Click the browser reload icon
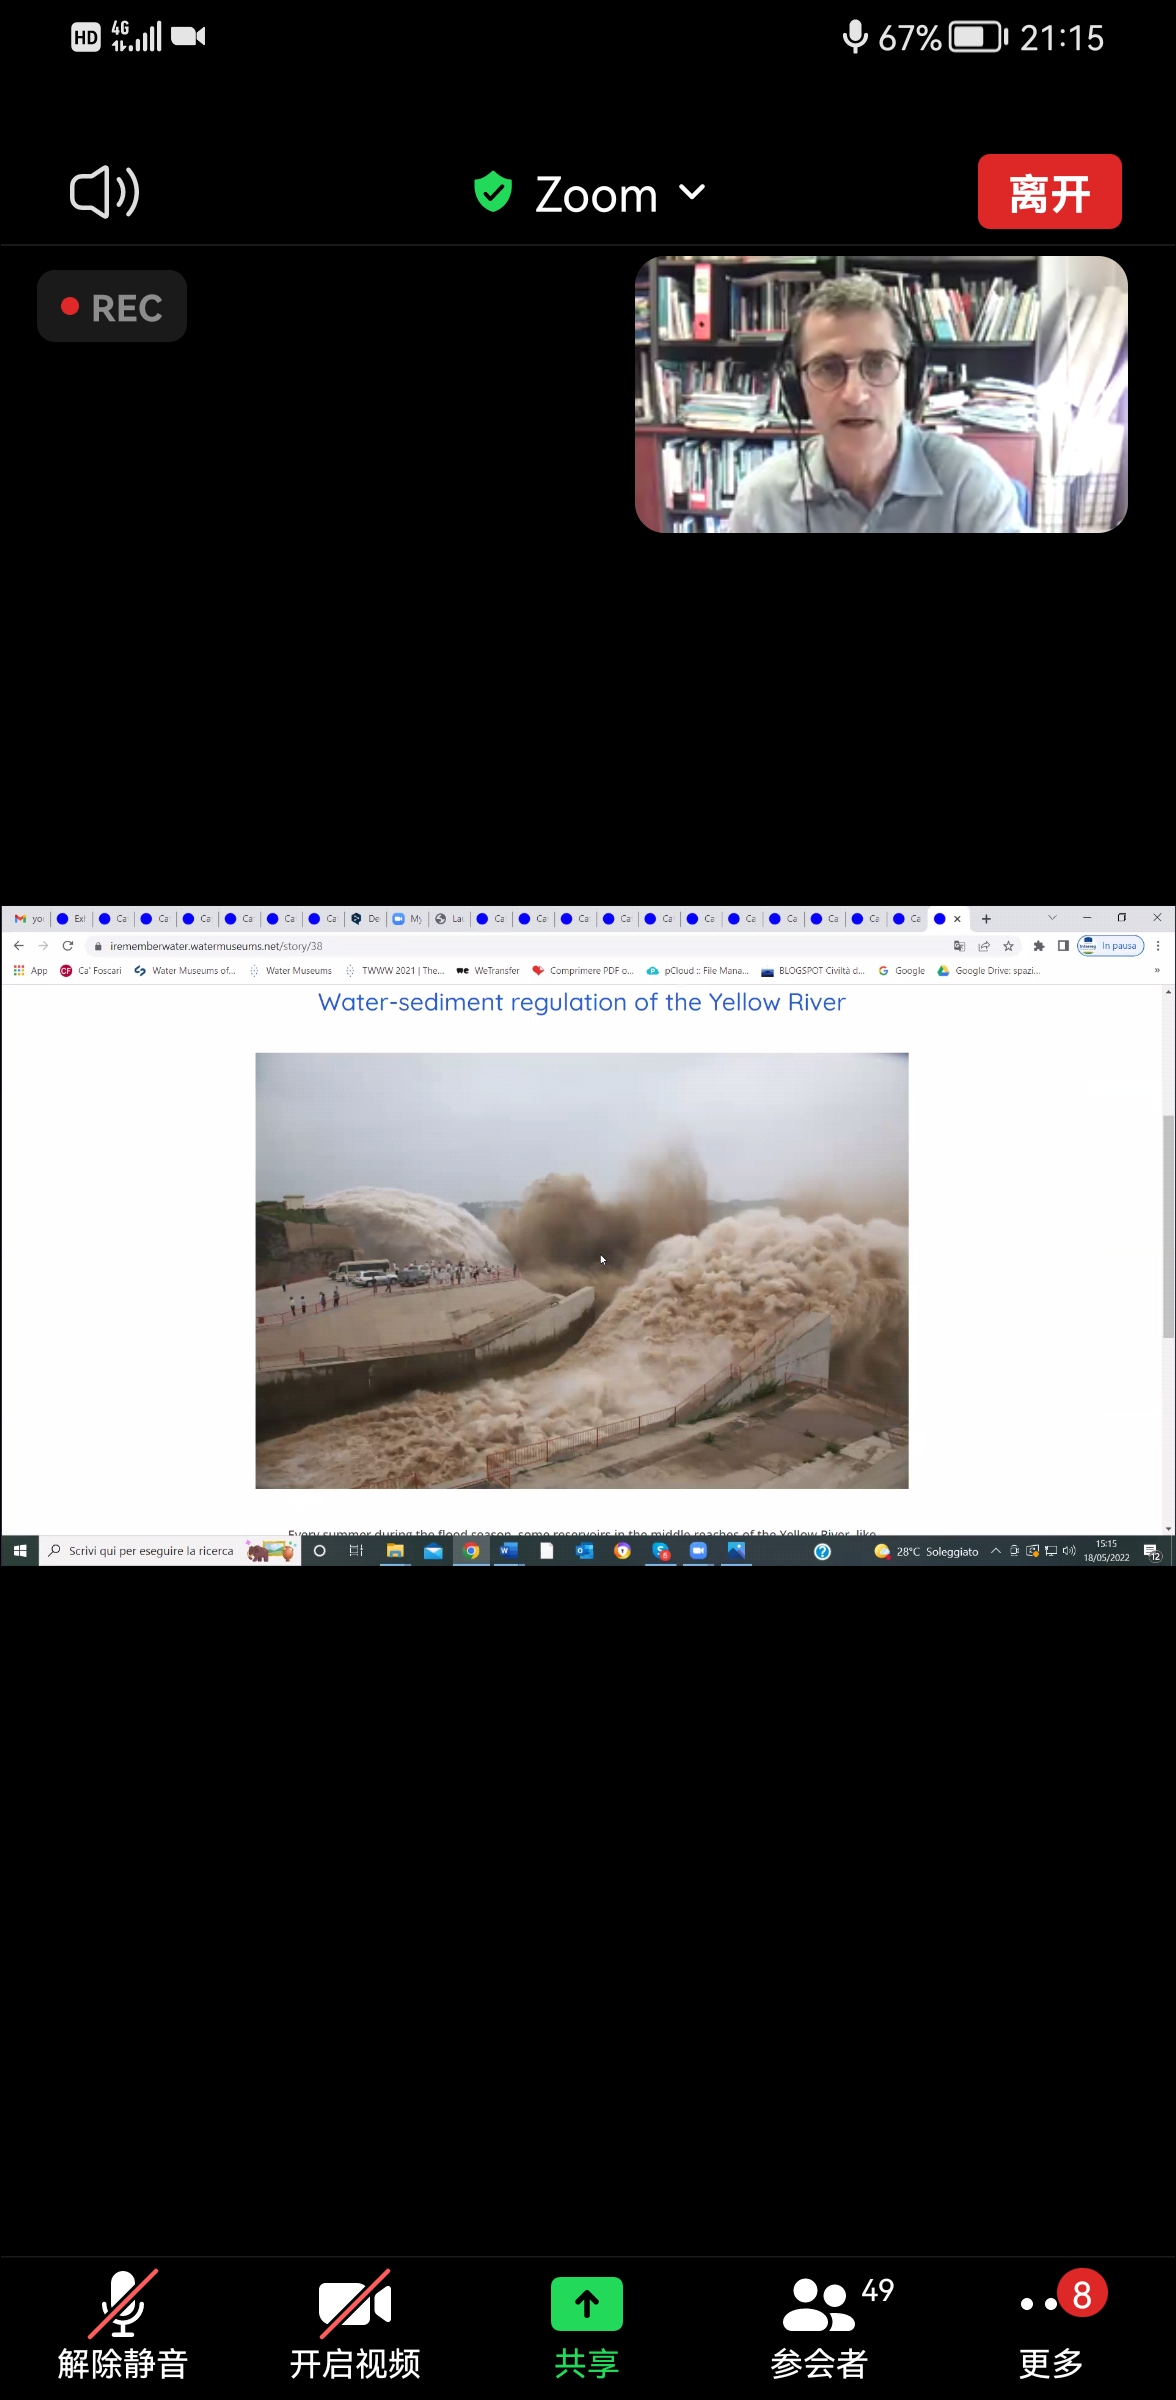Viewport: 1176px width, 2400px height. pos(68,946)
